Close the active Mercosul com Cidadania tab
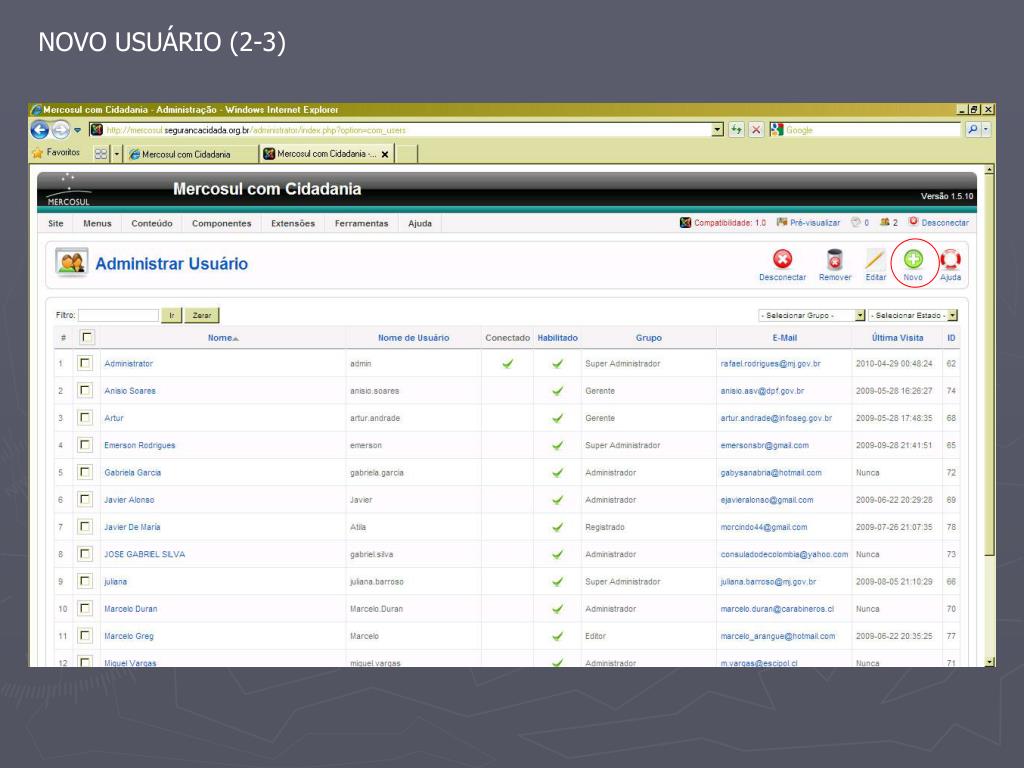This screenshot has width=1024, height=768. pos(385,154)
